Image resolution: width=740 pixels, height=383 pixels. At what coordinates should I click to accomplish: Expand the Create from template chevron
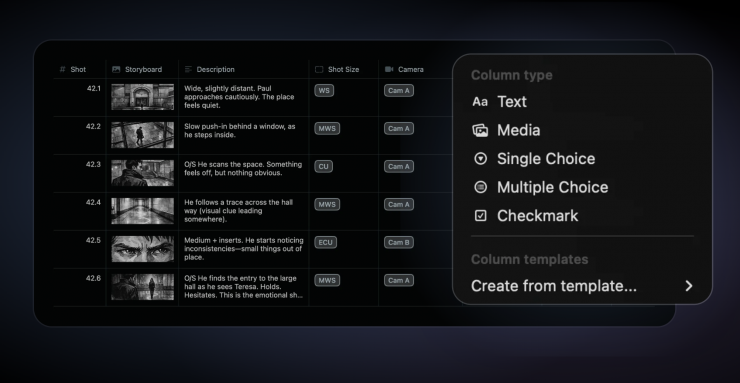pyautogui.click(x=689, y=286)
